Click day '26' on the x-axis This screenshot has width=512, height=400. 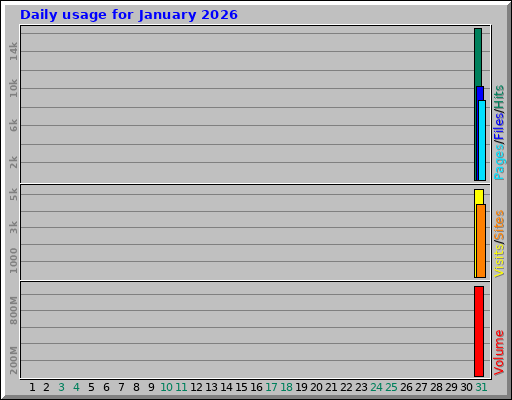[x=406, y=387]
